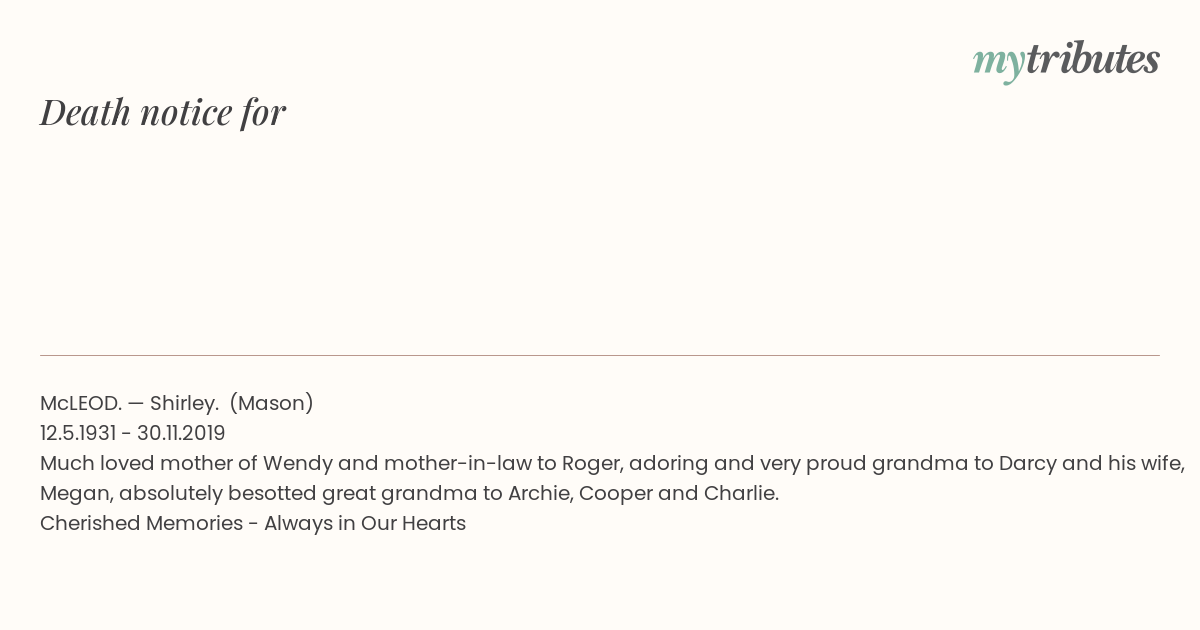Click the first name Shirley
1200x630 pixels.
point(185,403)
